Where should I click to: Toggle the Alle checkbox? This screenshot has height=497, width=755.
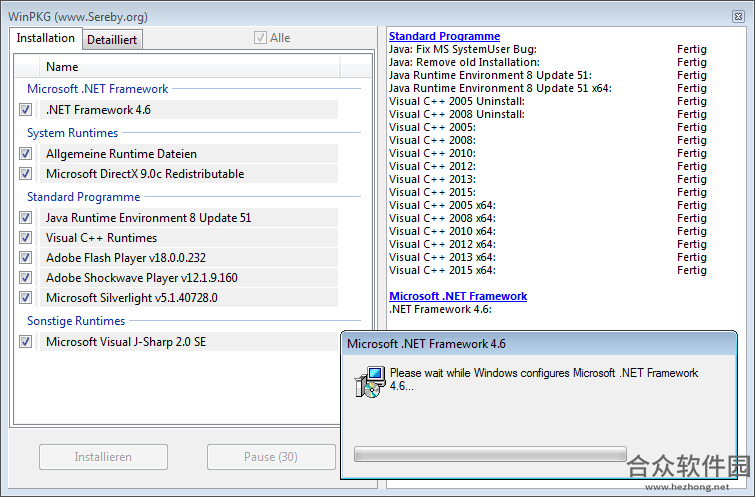[x=260, y=38]
